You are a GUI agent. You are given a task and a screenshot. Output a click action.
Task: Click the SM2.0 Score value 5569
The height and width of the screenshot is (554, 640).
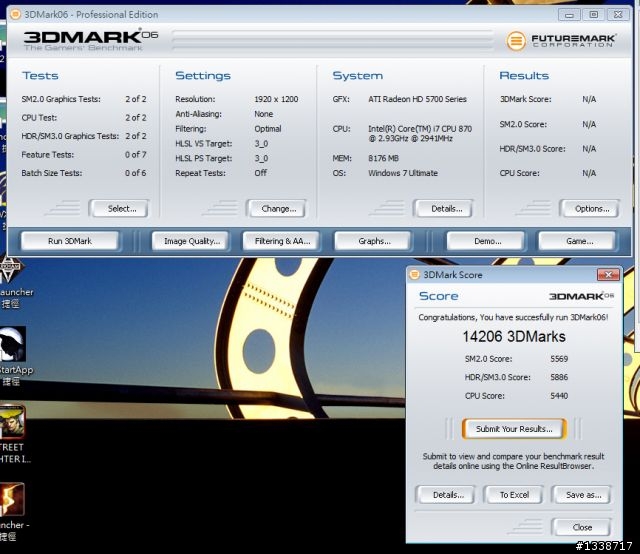(x=559, y=359)
